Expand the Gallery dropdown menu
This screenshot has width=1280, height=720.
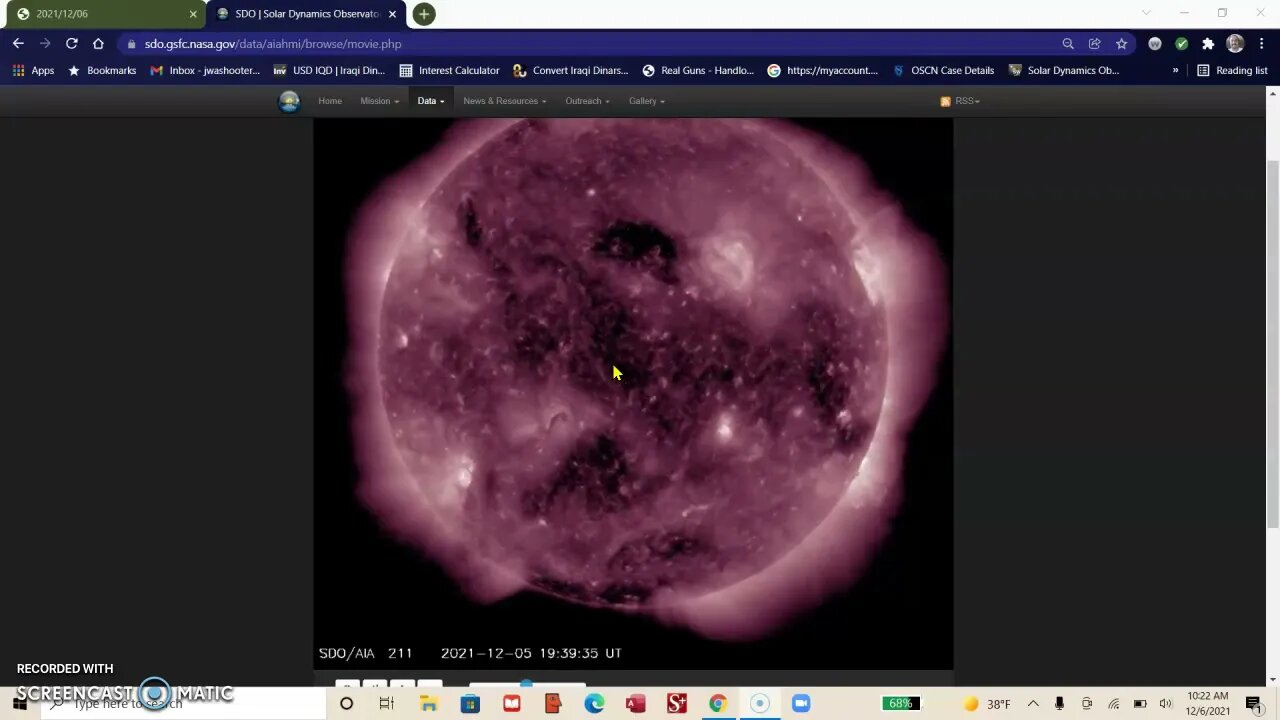(x=646, y=101)
